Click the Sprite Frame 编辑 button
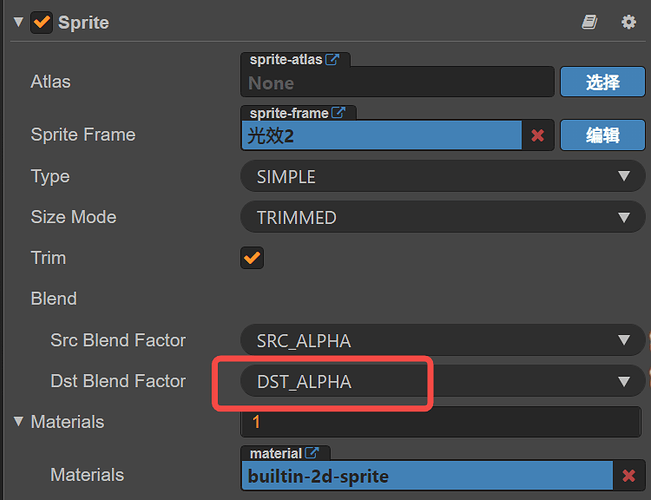This screenshot has height=500, width=651. (602, 135)
